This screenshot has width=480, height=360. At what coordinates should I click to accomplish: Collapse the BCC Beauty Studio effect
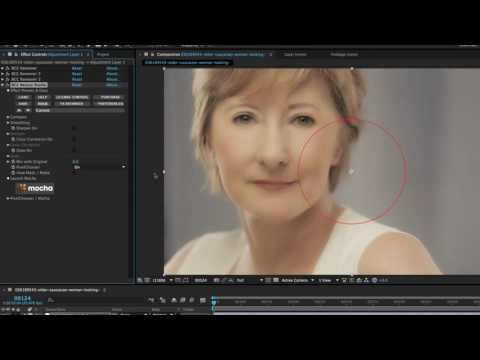[x=2, y=85]
